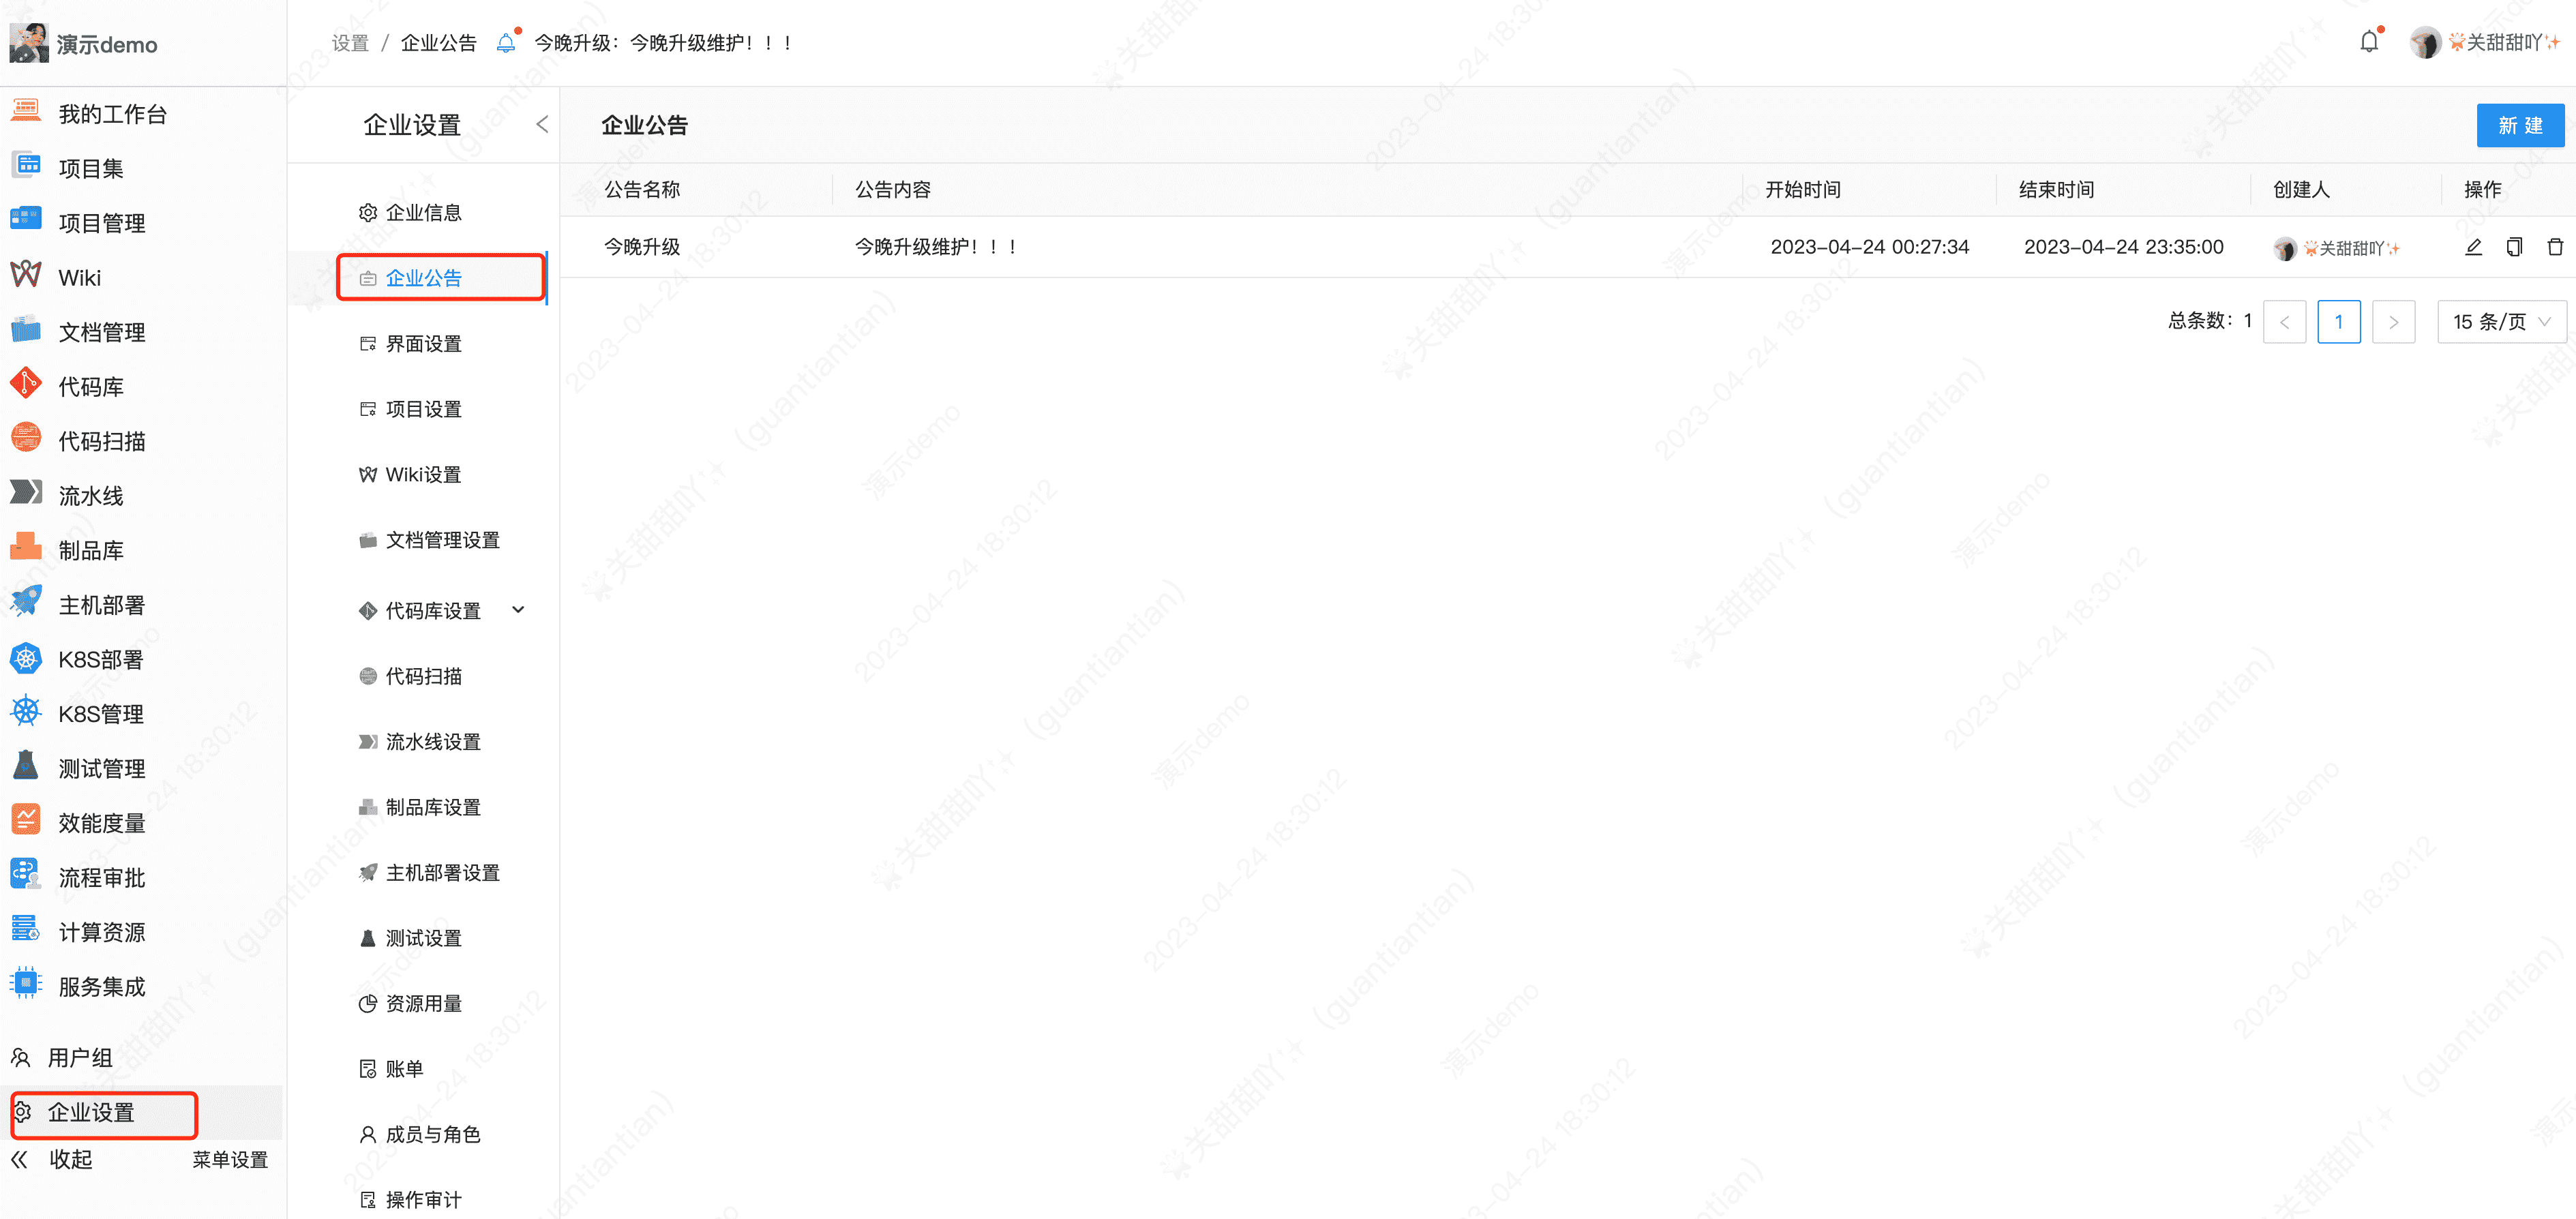Viewport: 2576px width, 1219px height.
Task: Edit the 今晚升级 announcement
Action: (x=2474, y=247)
